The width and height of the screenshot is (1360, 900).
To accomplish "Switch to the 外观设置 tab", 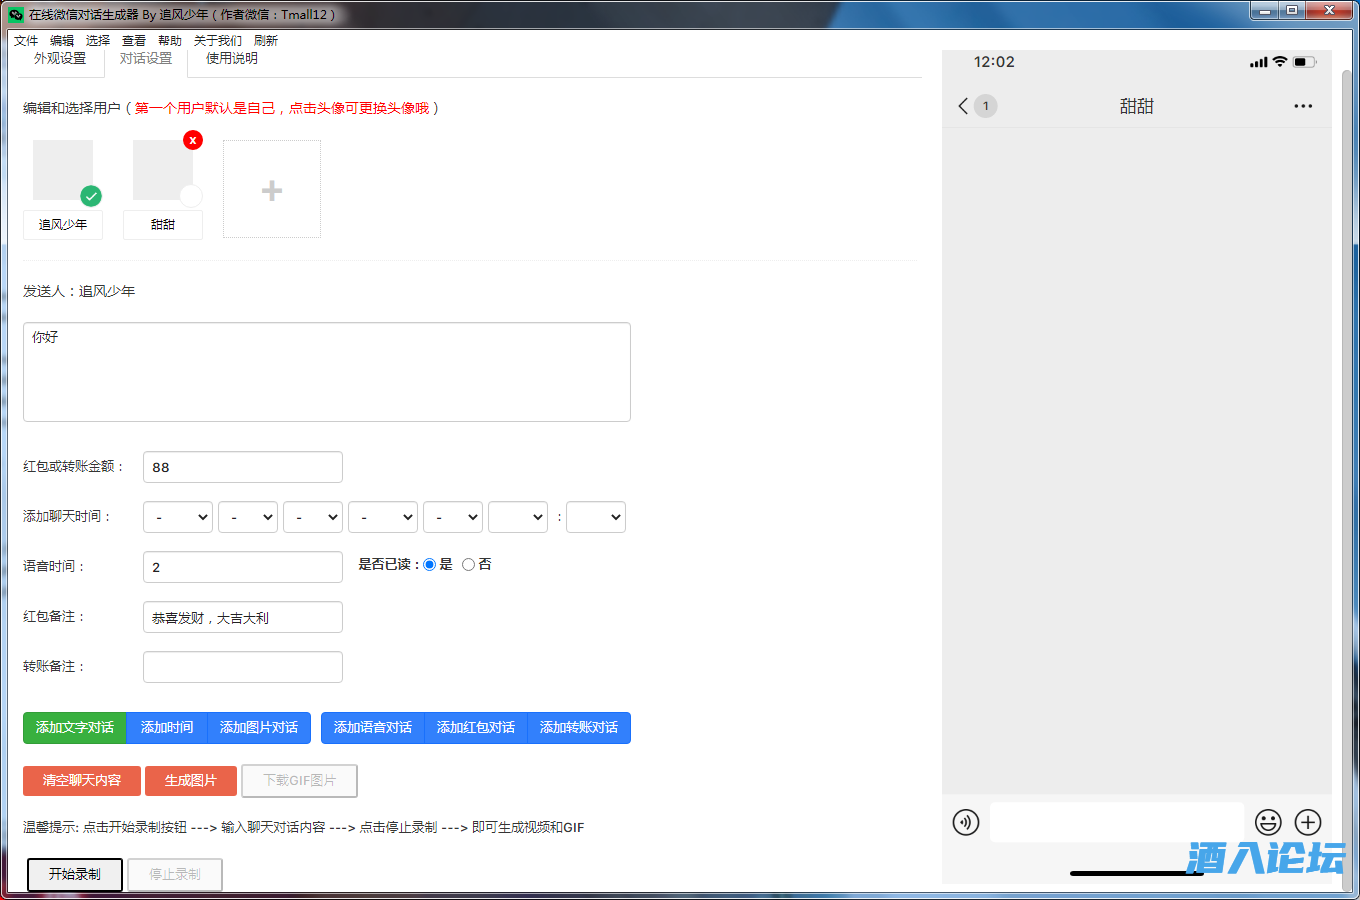I will tap(60, 59).
